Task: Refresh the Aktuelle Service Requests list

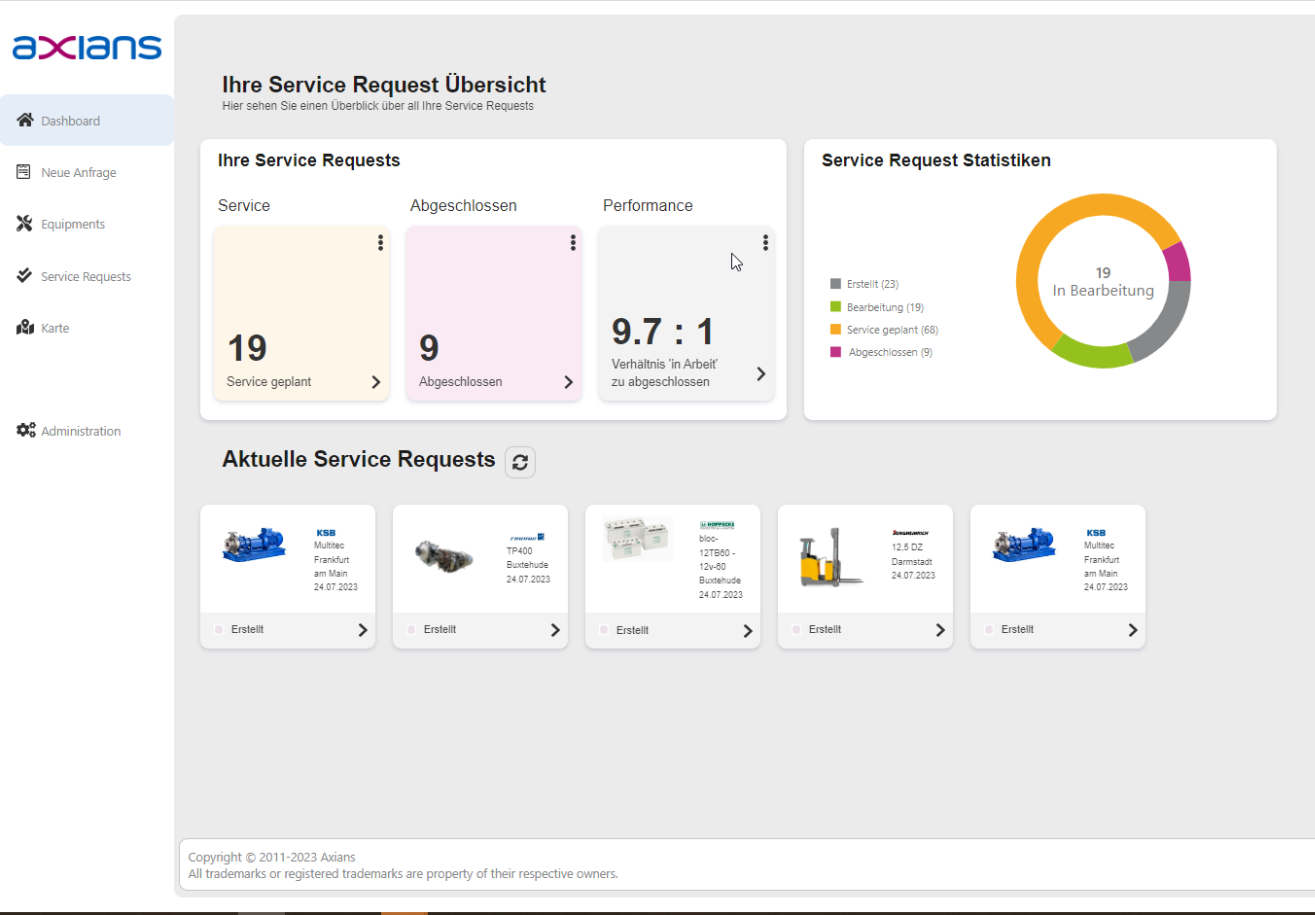Action: point(520,462)
